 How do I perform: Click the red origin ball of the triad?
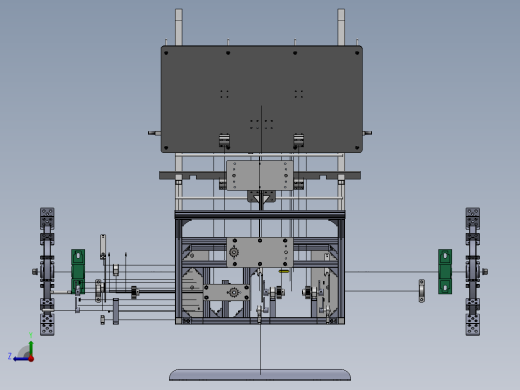[31, 359]
